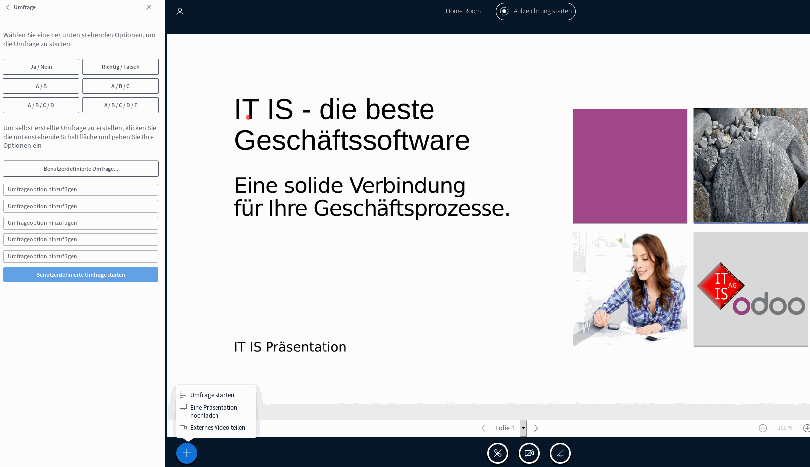Click the Benutzerdefinierte Umfrage... button
This screenshot has height=467, width=810.
click(81, 168)
